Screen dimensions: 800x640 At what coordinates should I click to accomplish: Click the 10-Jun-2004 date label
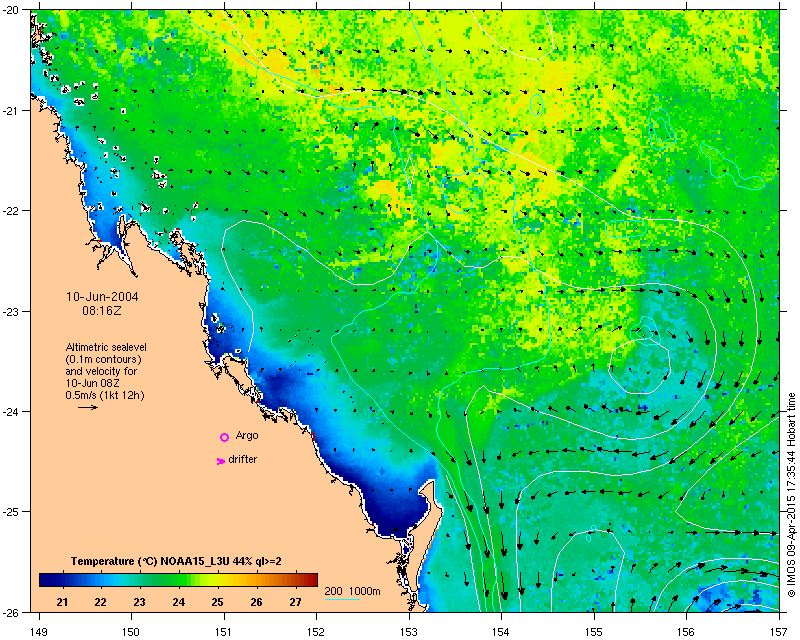102,297
